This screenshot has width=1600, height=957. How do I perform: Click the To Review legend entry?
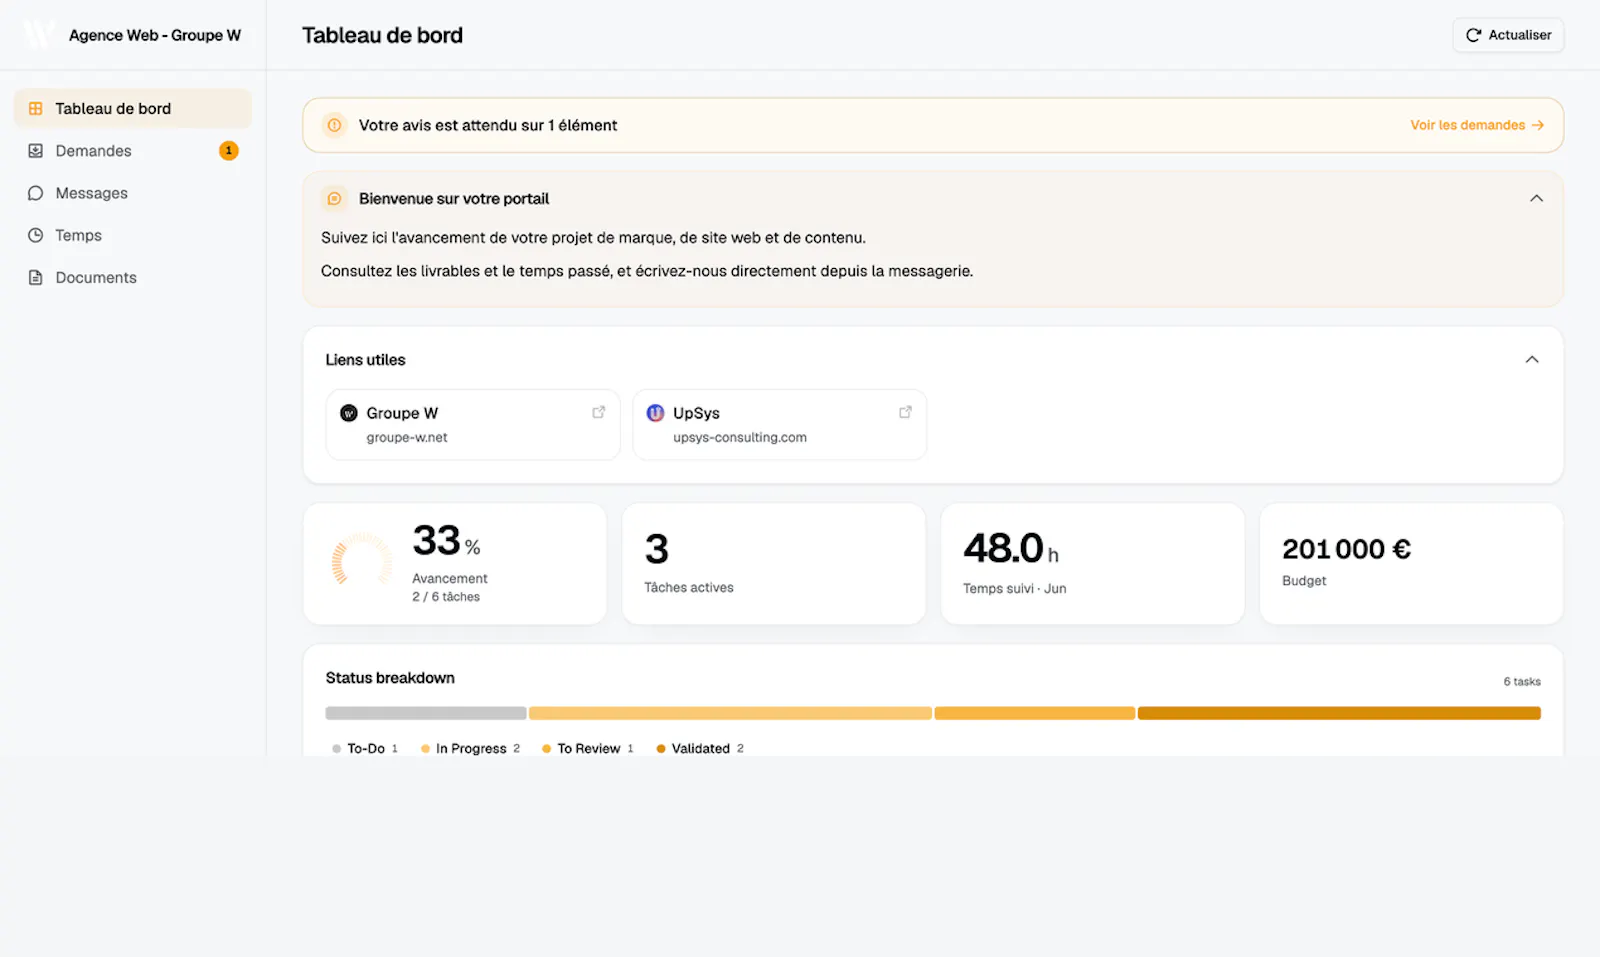(x=588, y=748)
